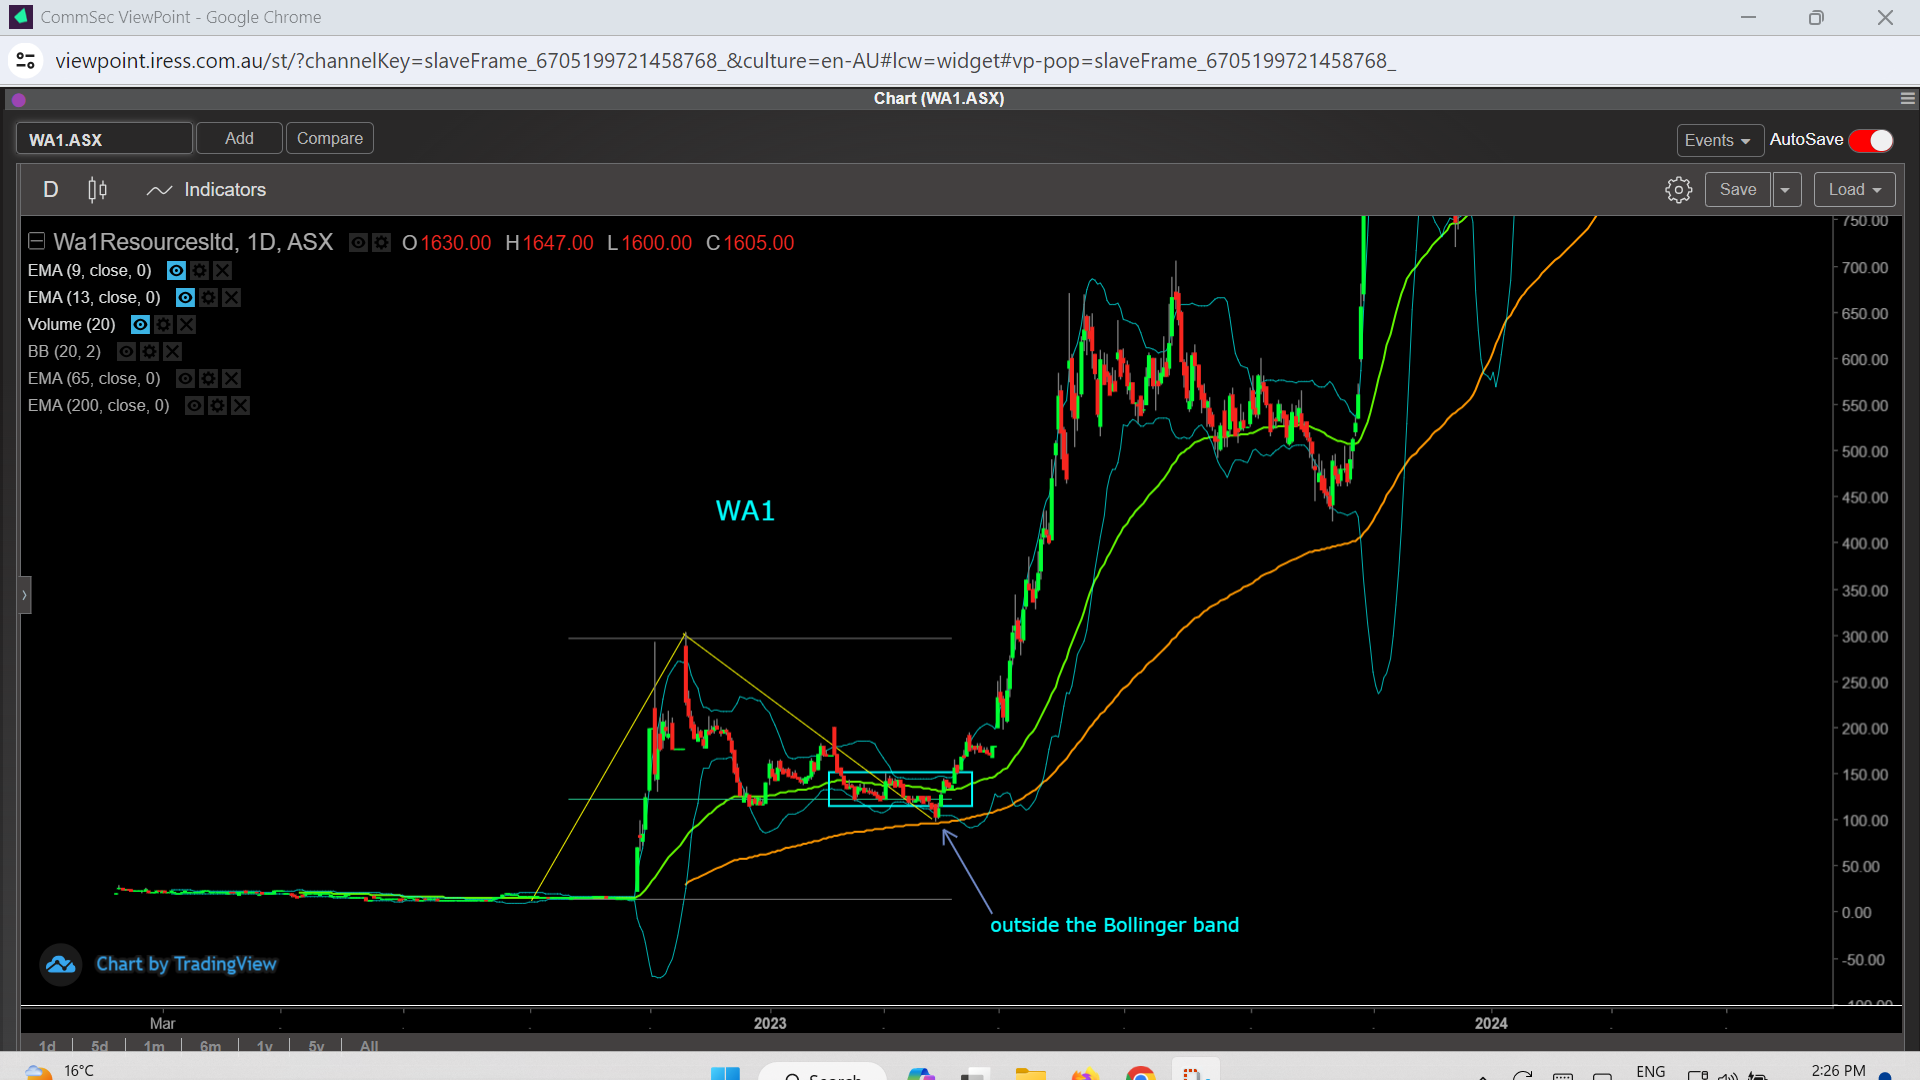The width and height of the screenshot is (1920, 1080).
Task: Click the ENG language indicator in taskbar
Action: [x=1651, y=1071]
